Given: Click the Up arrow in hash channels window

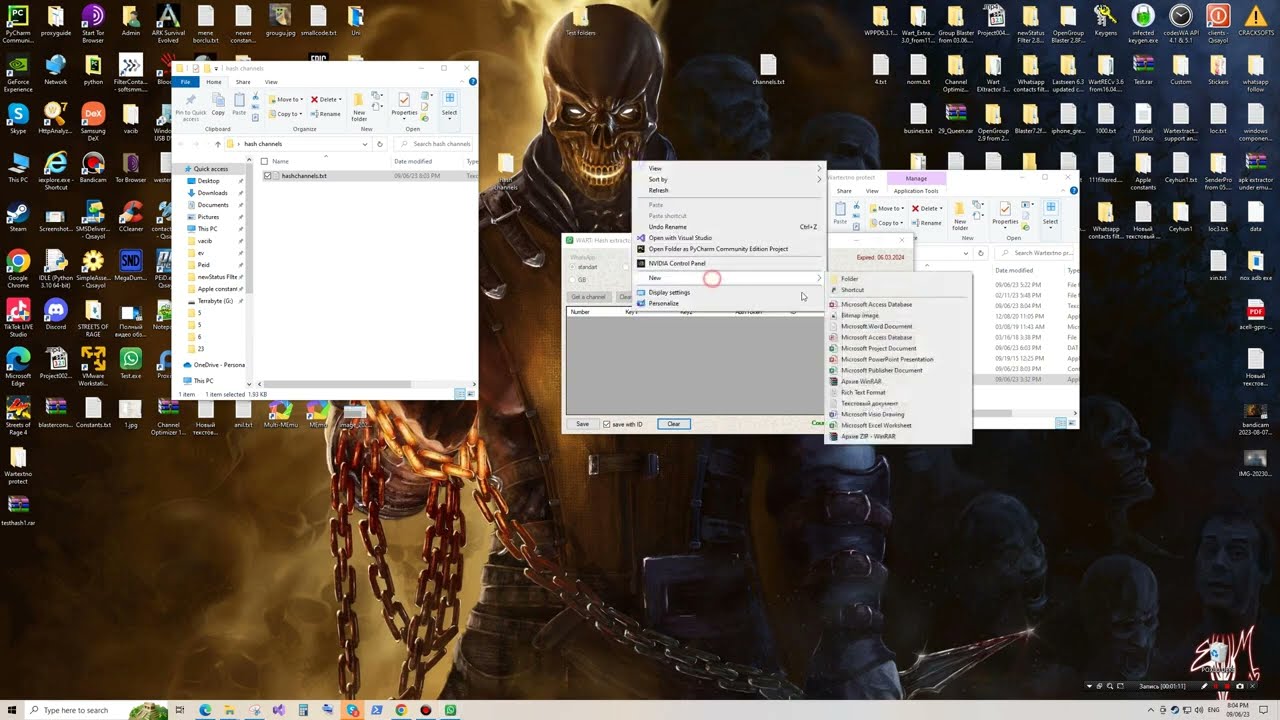Looking at the screenshot, I should 217,144.
